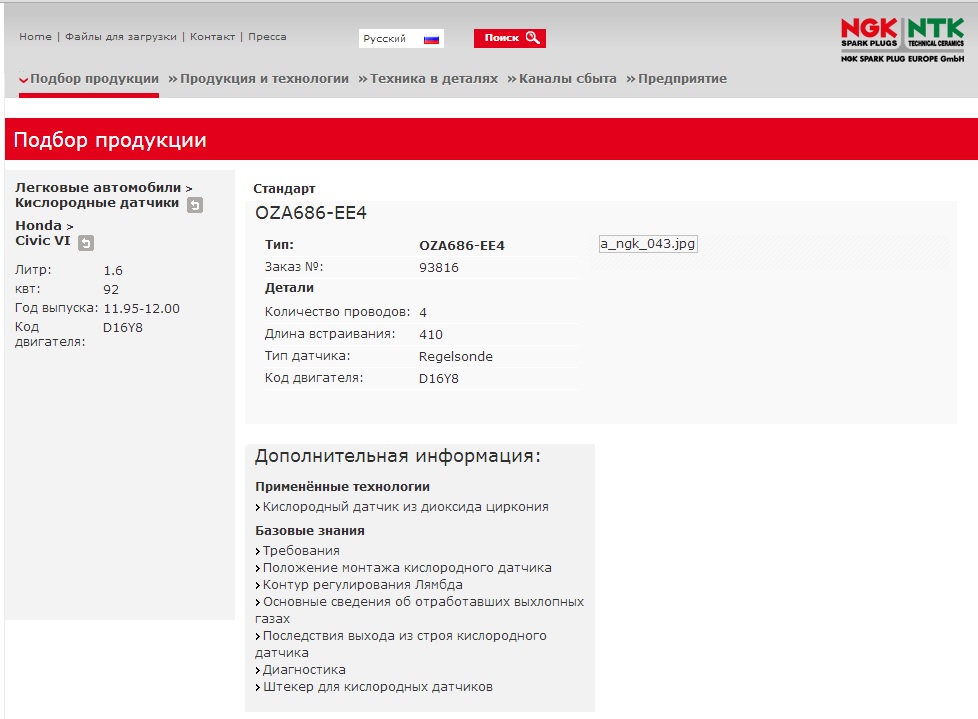
Task: Click the Honda breadcrumb
Action: [x=38, y=225]
